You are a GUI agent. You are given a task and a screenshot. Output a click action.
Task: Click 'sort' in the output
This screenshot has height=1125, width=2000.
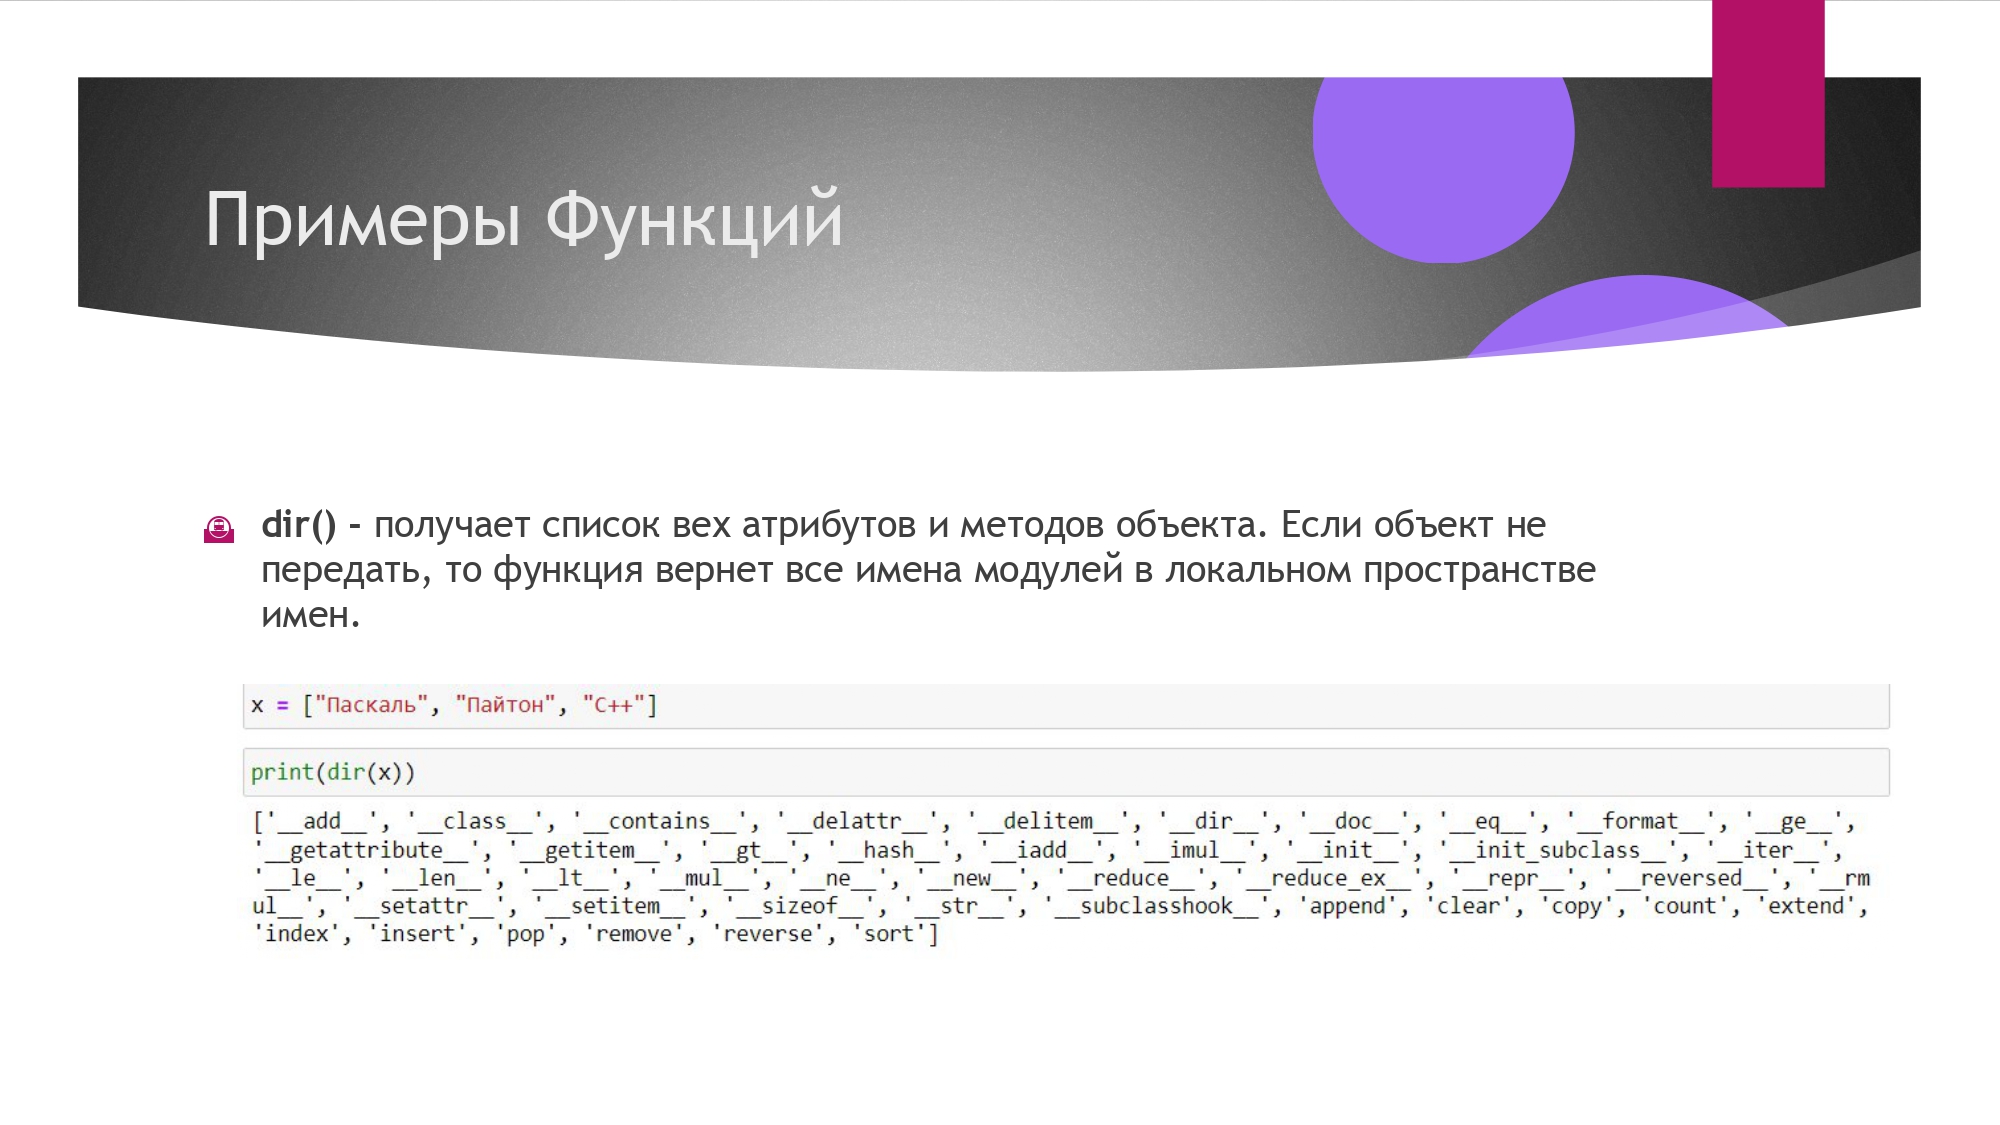pyautogui.click(x=889, y=935)
